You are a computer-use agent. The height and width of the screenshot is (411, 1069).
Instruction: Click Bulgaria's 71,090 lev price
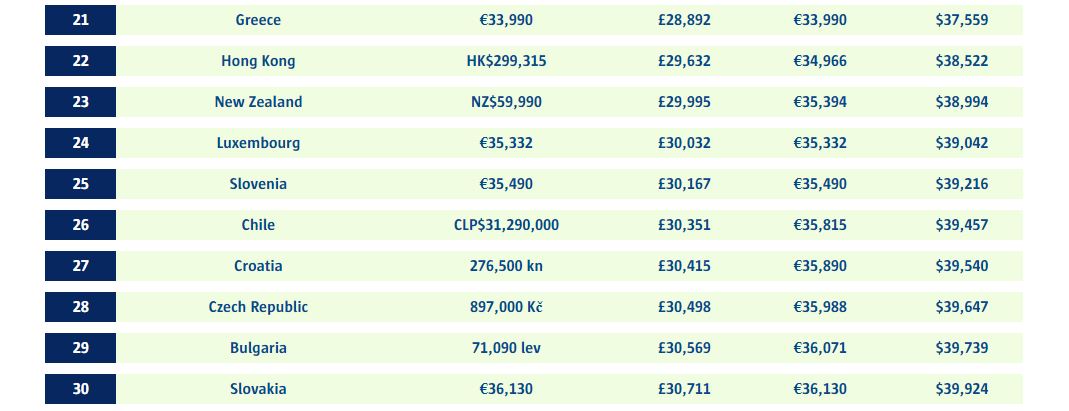506,348
